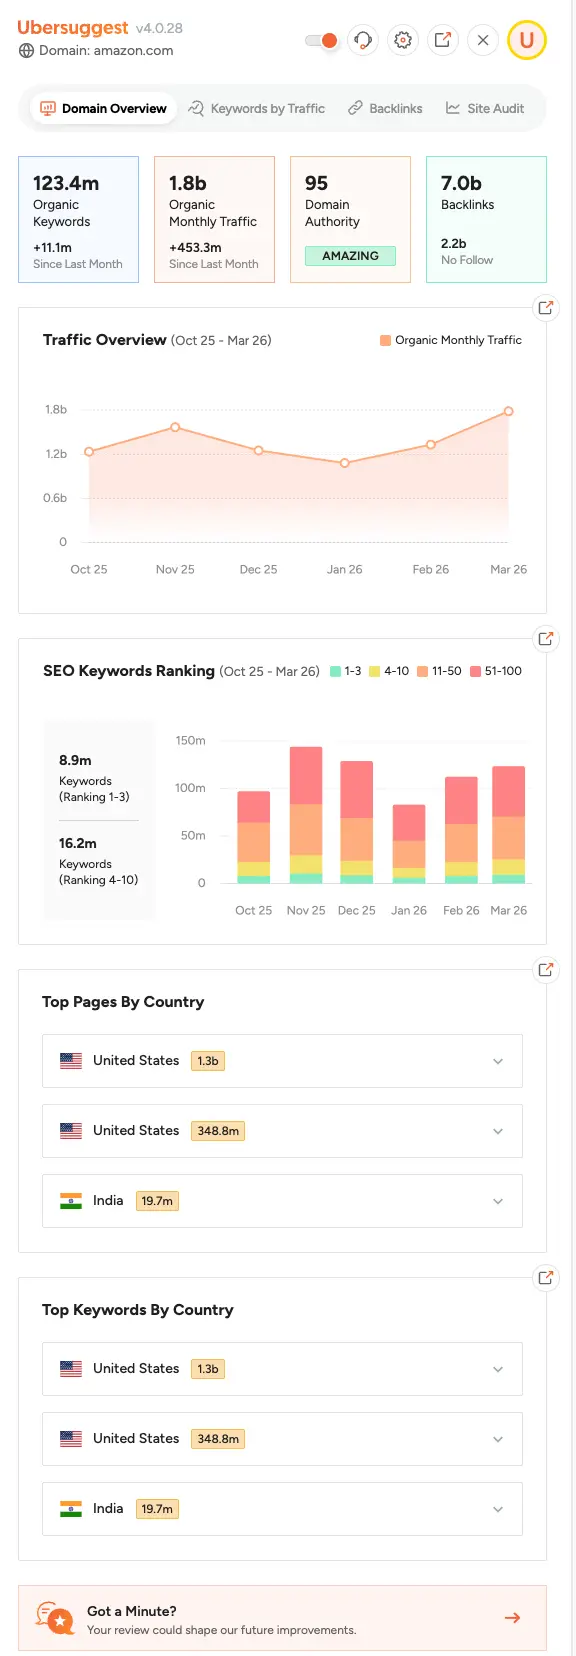Expand the Traffic Overview chart in new view
Screen dimensions: 576x1656
click(545, 308)
